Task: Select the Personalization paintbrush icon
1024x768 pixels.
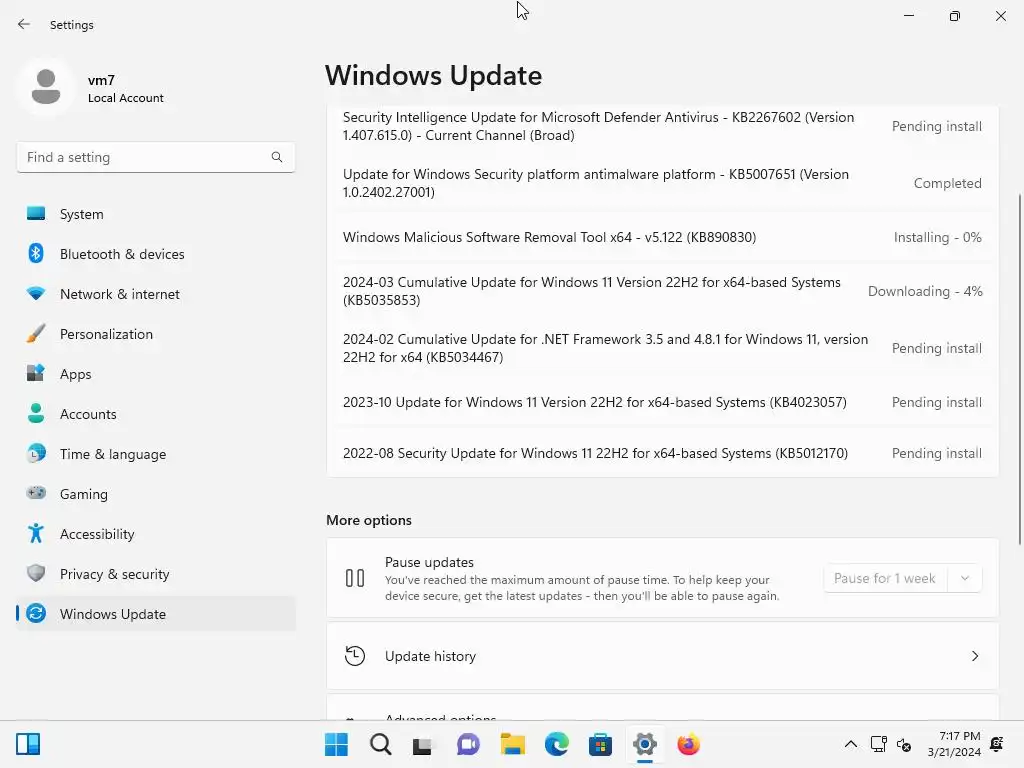Action: (x=36, y=334)
